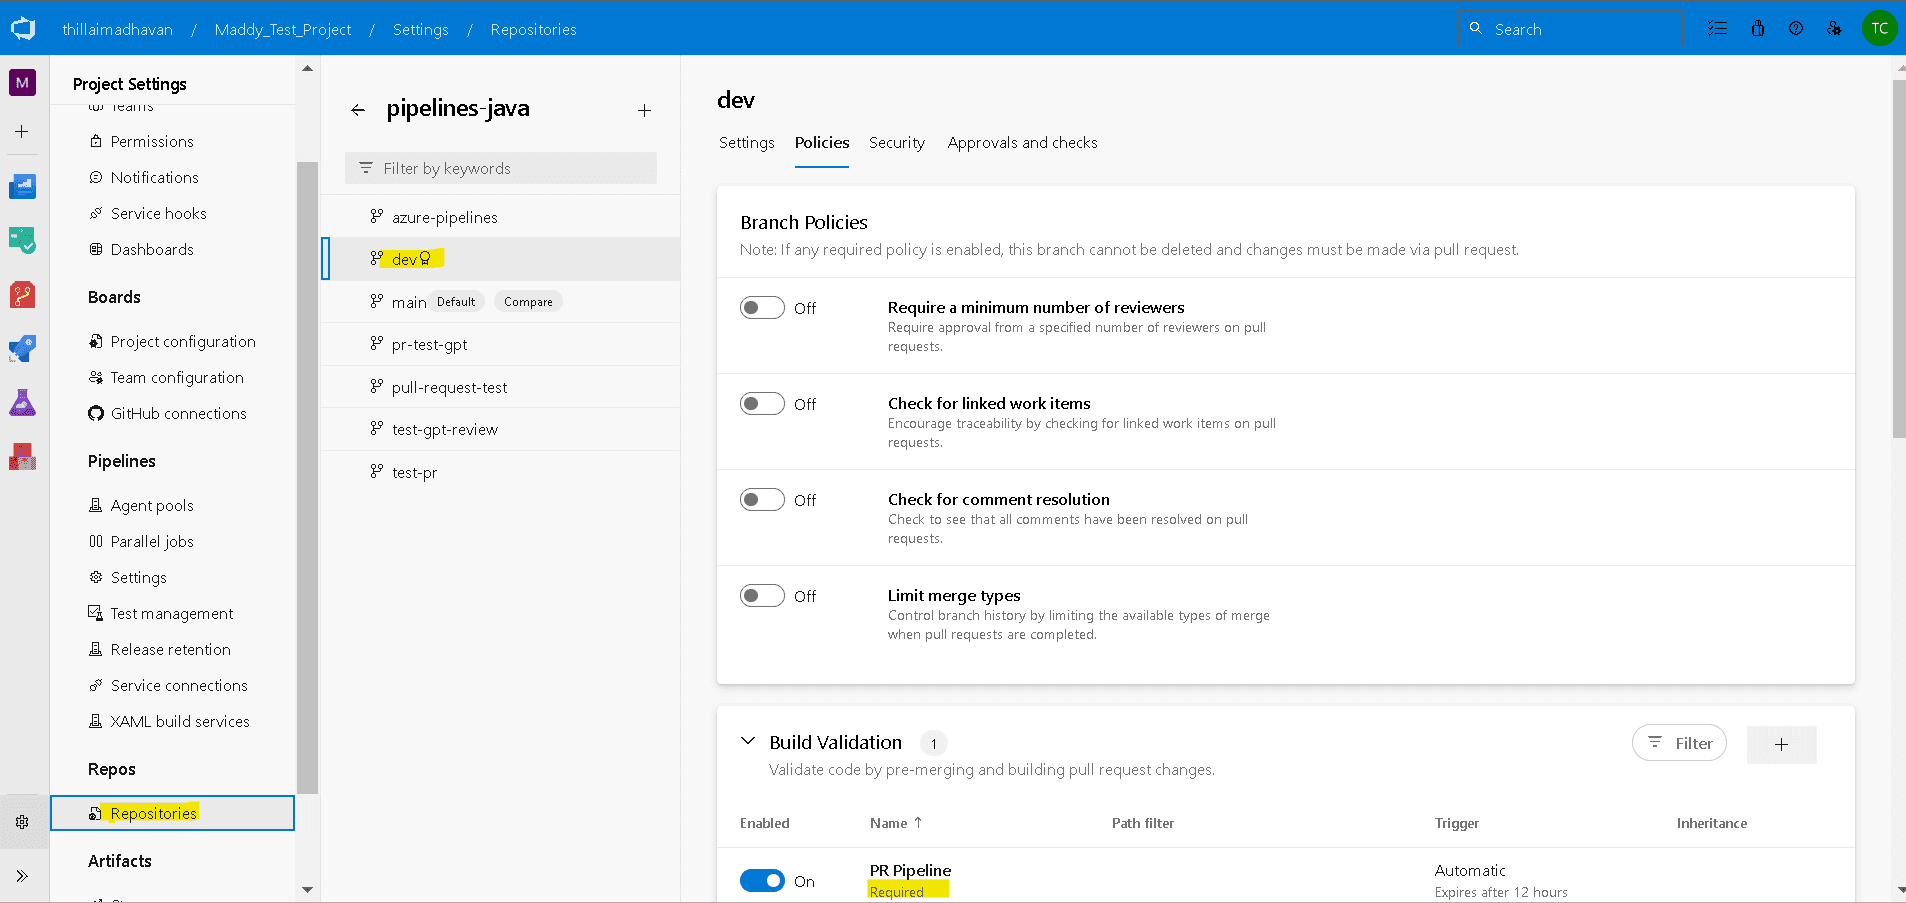Toggle Limit merge types policy
The height and width of the screenshot is (903, 1906).
(x=762, y=595)
